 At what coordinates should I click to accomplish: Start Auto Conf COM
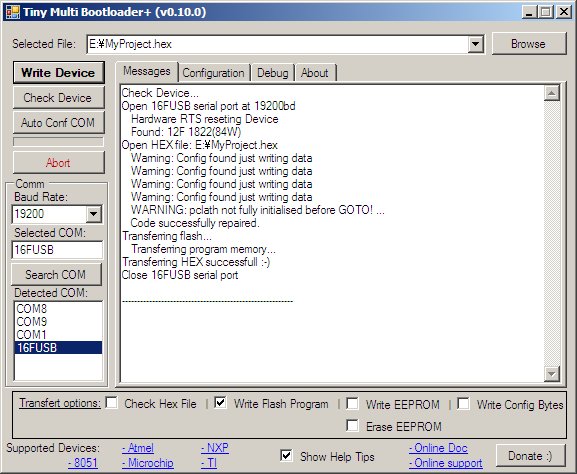coord(59,122)
